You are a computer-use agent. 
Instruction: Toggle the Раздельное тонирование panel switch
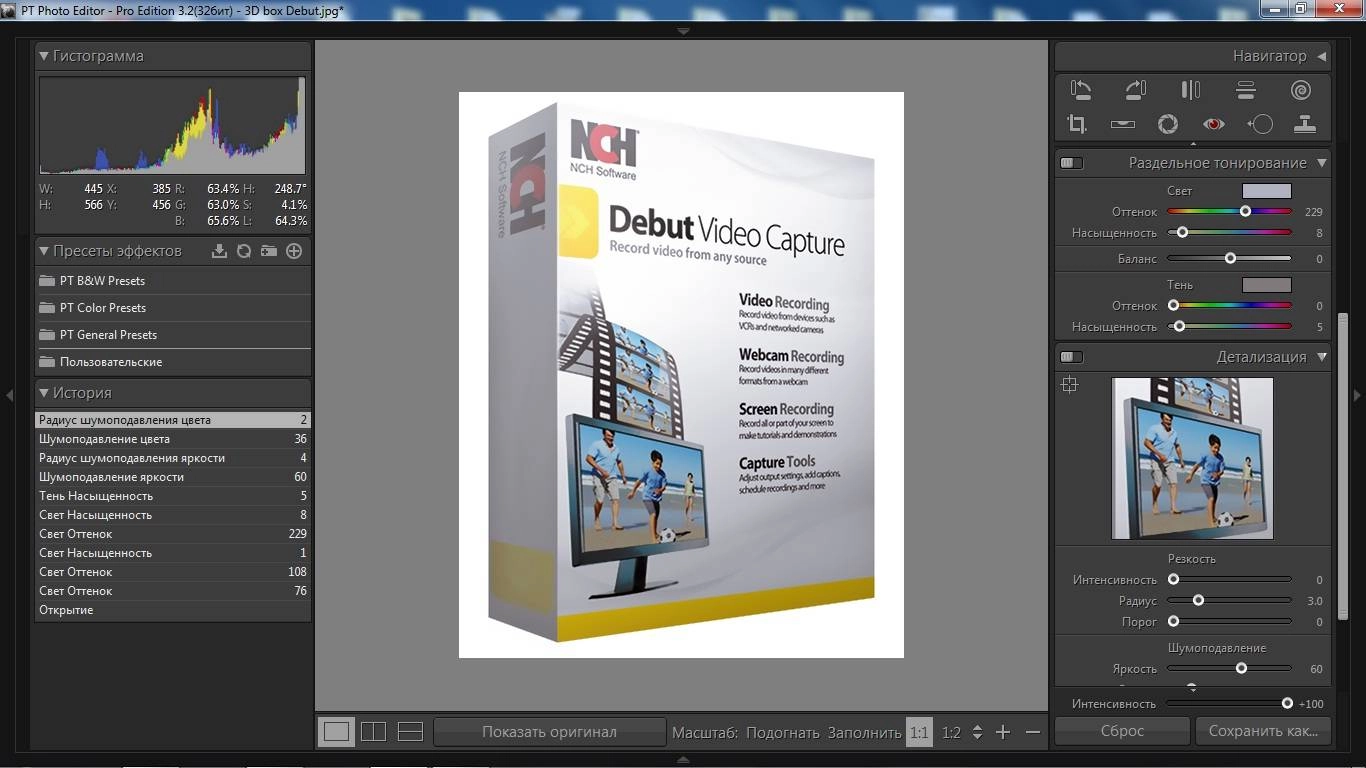1071,163
